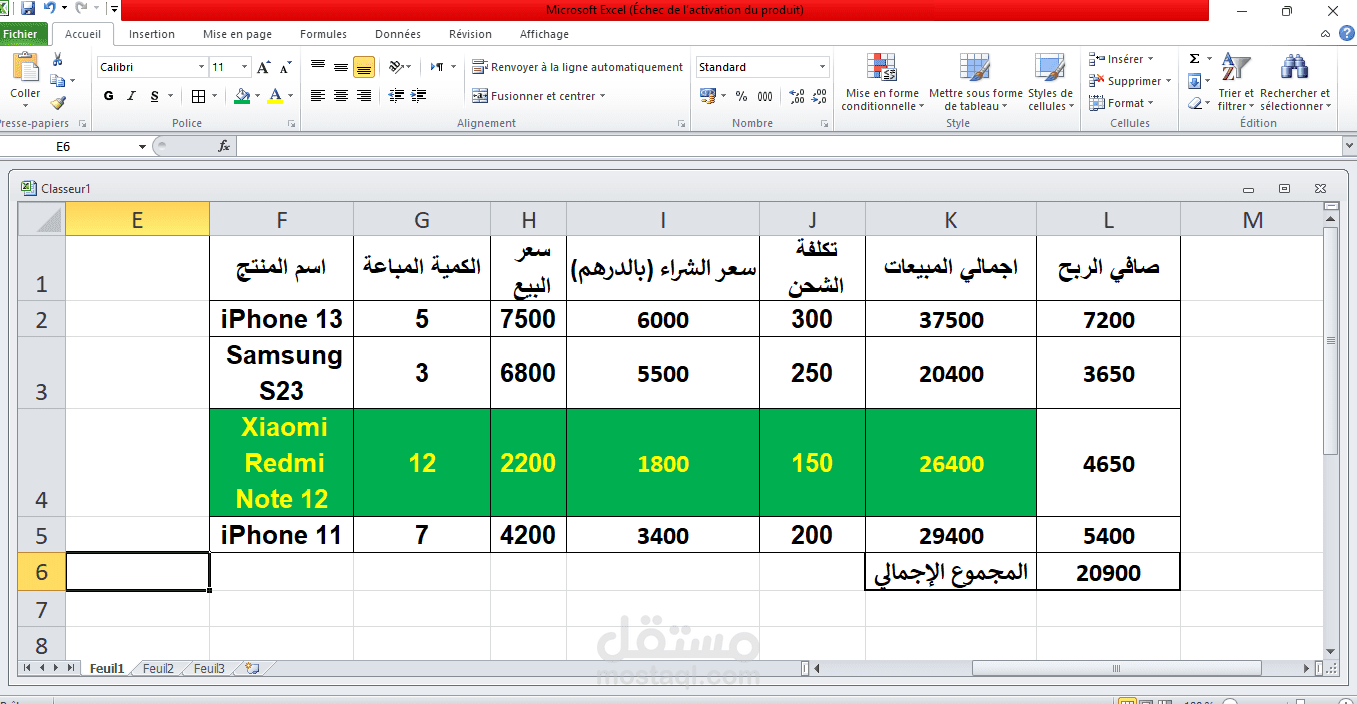
Task: Open the font size 11 dropdown
Action: (244, 67)
